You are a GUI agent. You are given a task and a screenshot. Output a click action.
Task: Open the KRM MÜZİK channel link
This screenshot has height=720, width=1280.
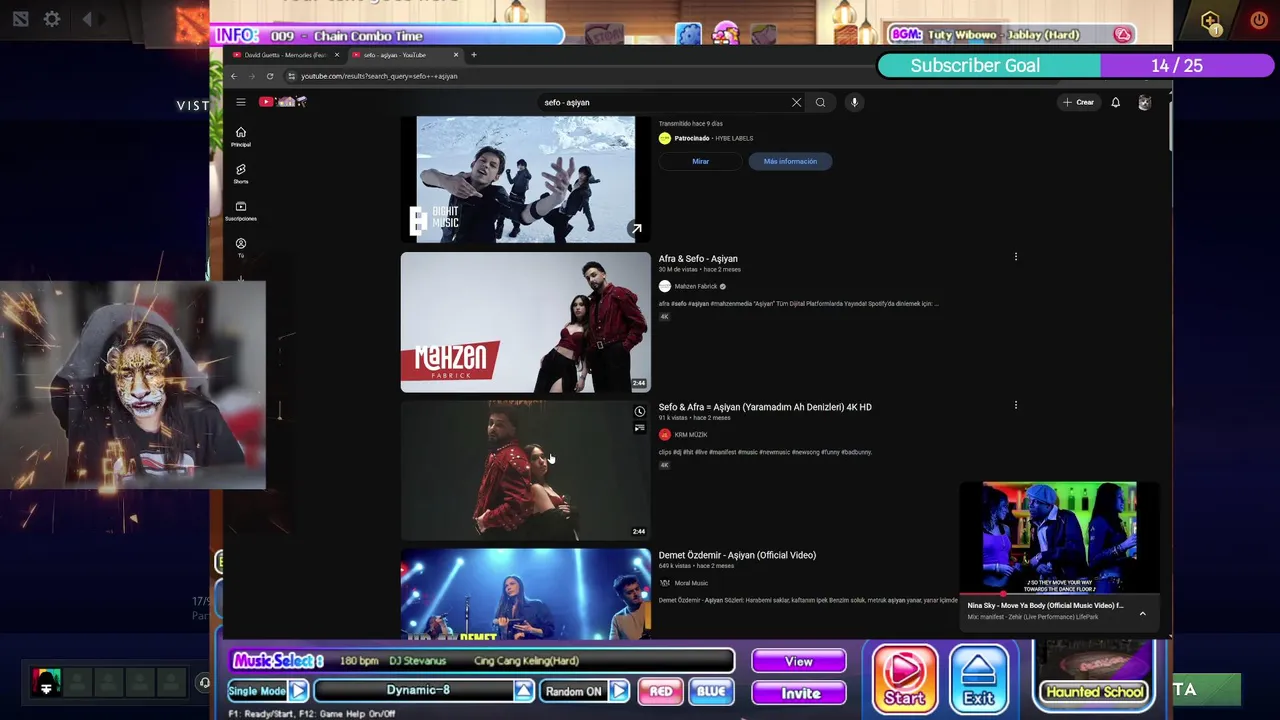pos(690,435)
